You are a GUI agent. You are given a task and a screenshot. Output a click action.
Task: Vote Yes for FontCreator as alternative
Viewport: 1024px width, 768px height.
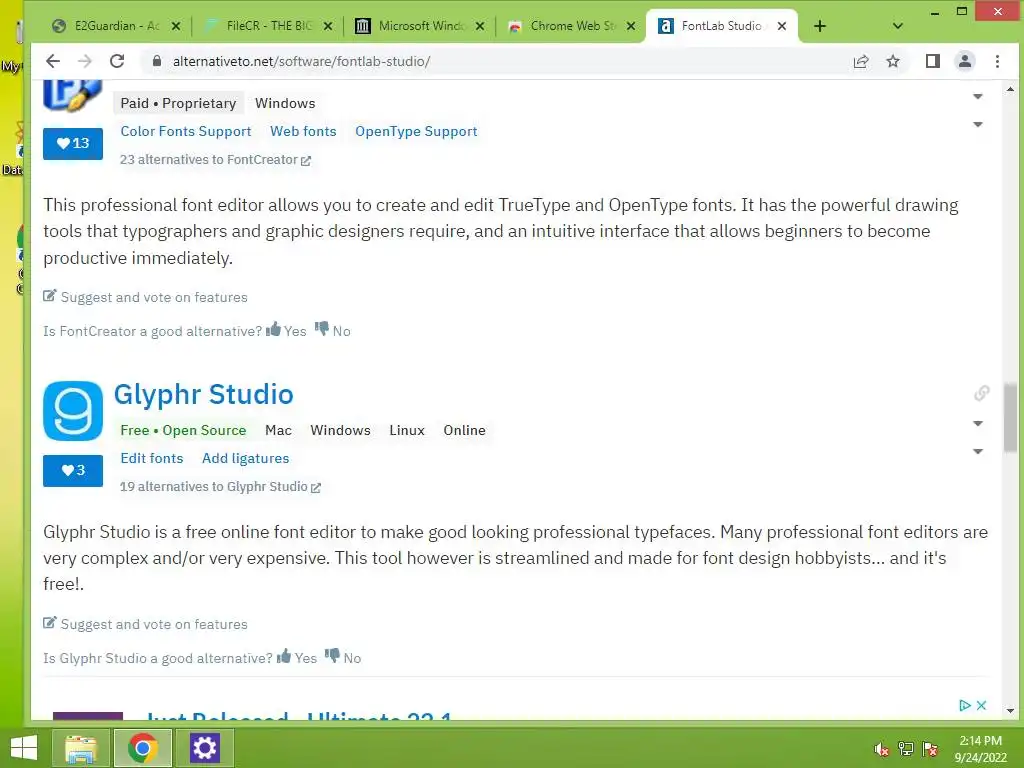click(286, 330)
